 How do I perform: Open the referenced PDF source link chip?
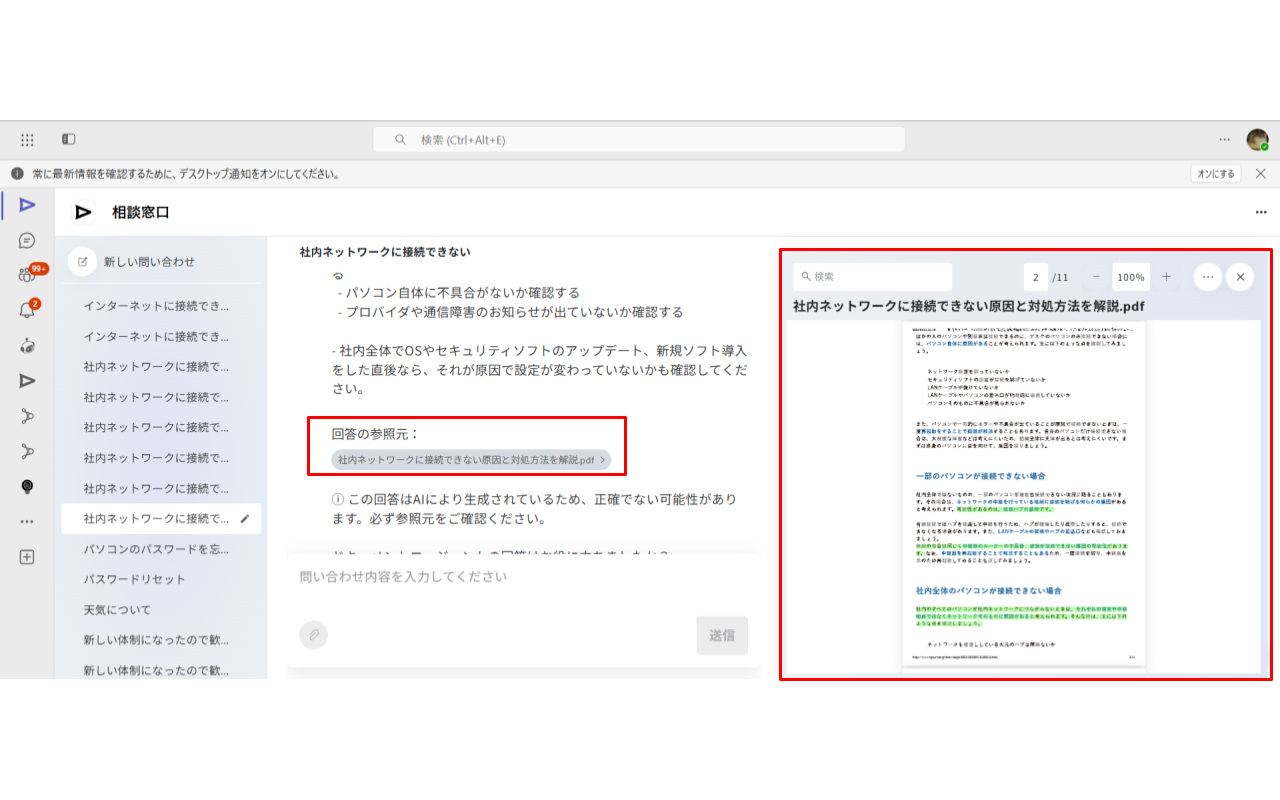471,460
